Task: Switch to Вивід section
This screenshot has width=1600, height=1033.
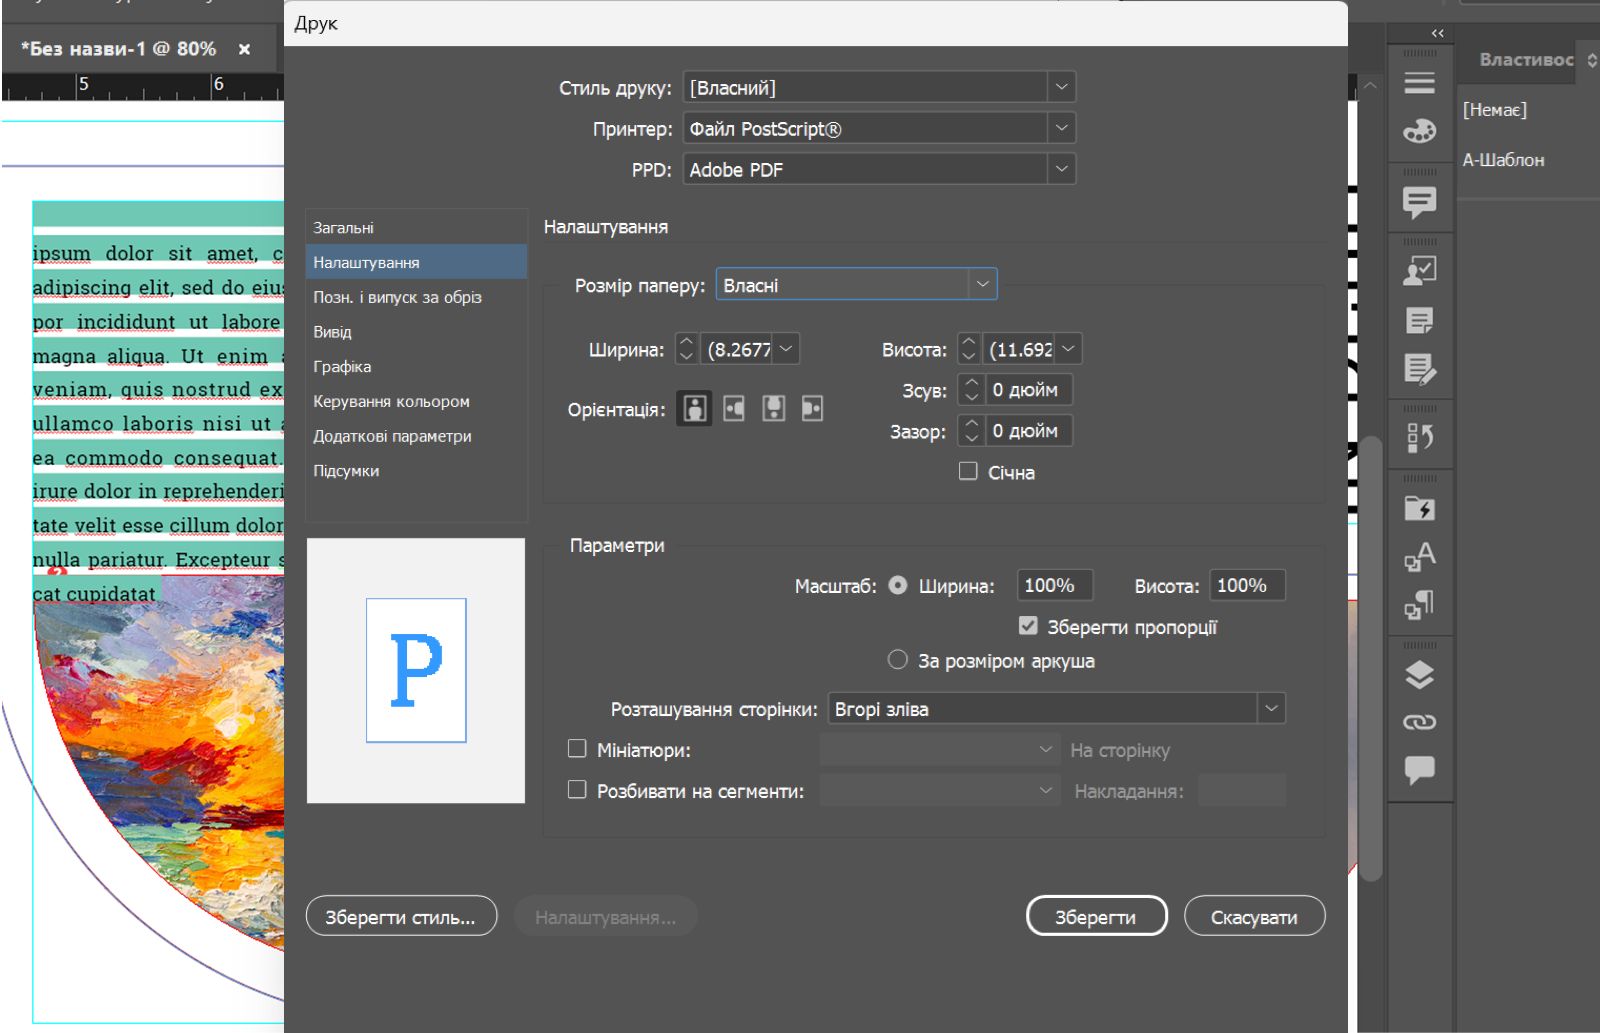Action: click(416, 332)
